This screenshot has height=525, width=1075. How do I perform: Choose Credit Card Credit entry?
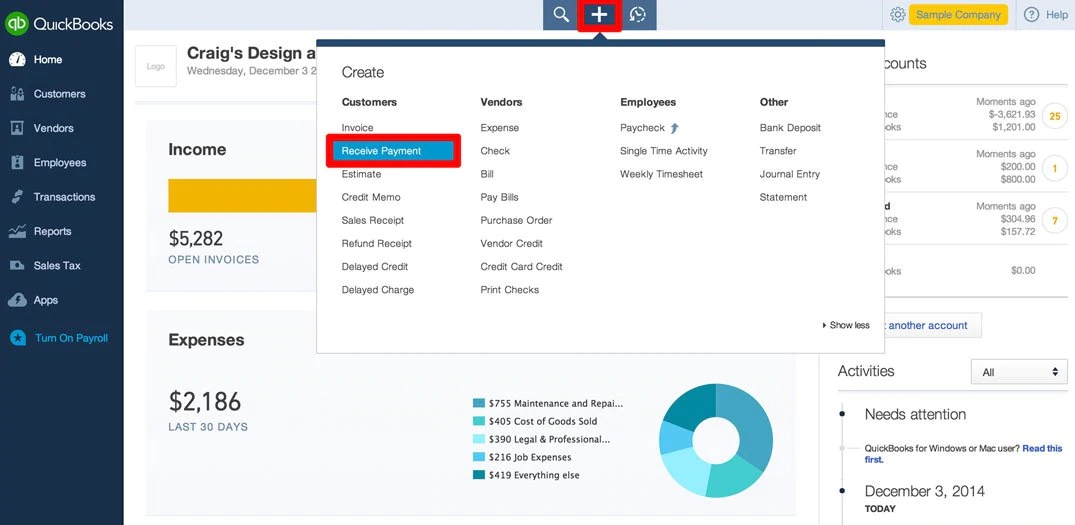(x=522, y=267)
